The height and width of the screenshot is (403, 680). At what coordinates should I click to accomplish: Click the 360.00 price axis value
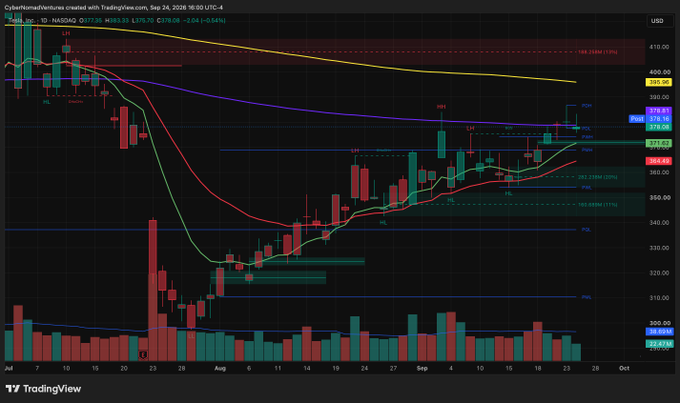[659, 172]
